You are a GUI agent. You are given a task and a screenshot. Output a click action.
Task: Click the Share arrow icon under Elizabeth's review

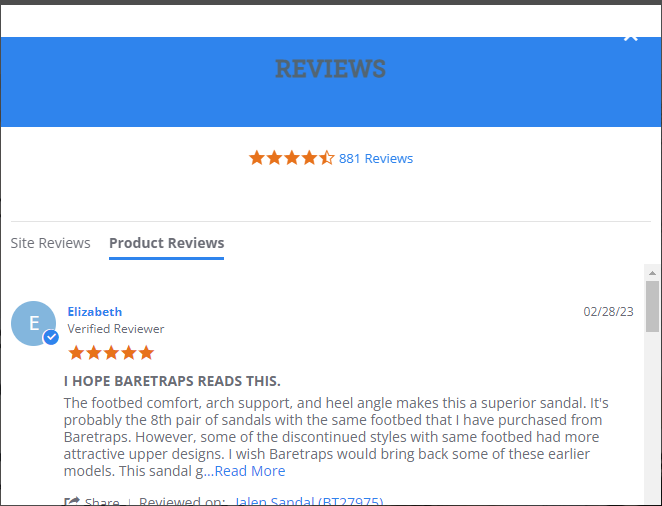point(72,501)
